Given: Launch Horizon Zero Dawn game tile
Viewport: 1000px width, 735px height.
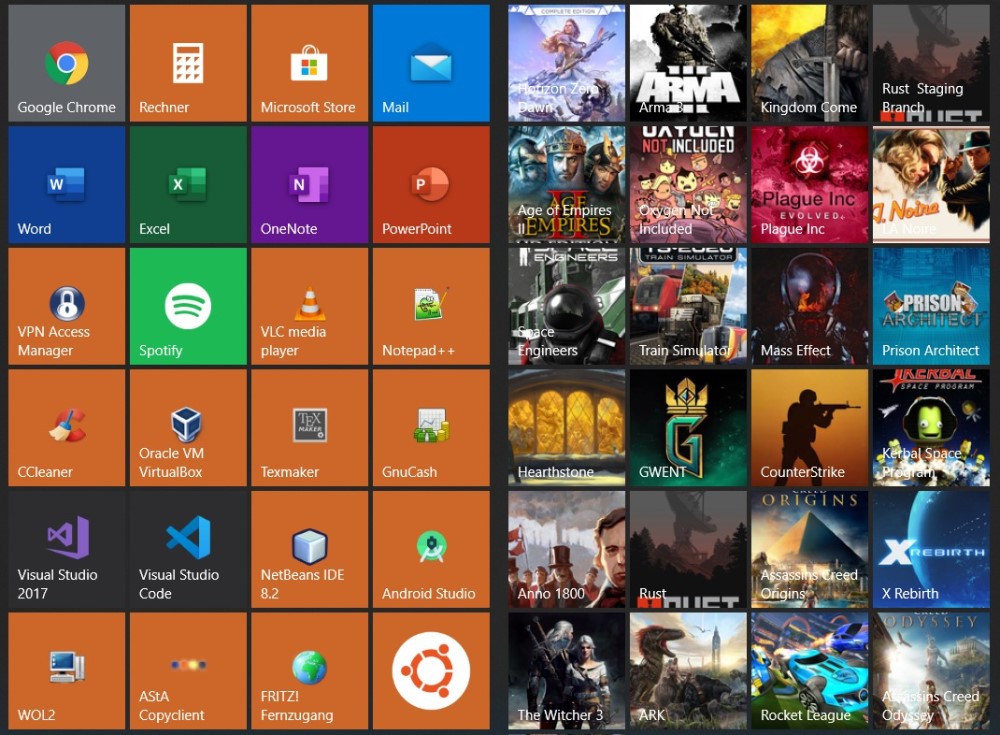Looking at the screenshot, I should click(x=567, y=63).
